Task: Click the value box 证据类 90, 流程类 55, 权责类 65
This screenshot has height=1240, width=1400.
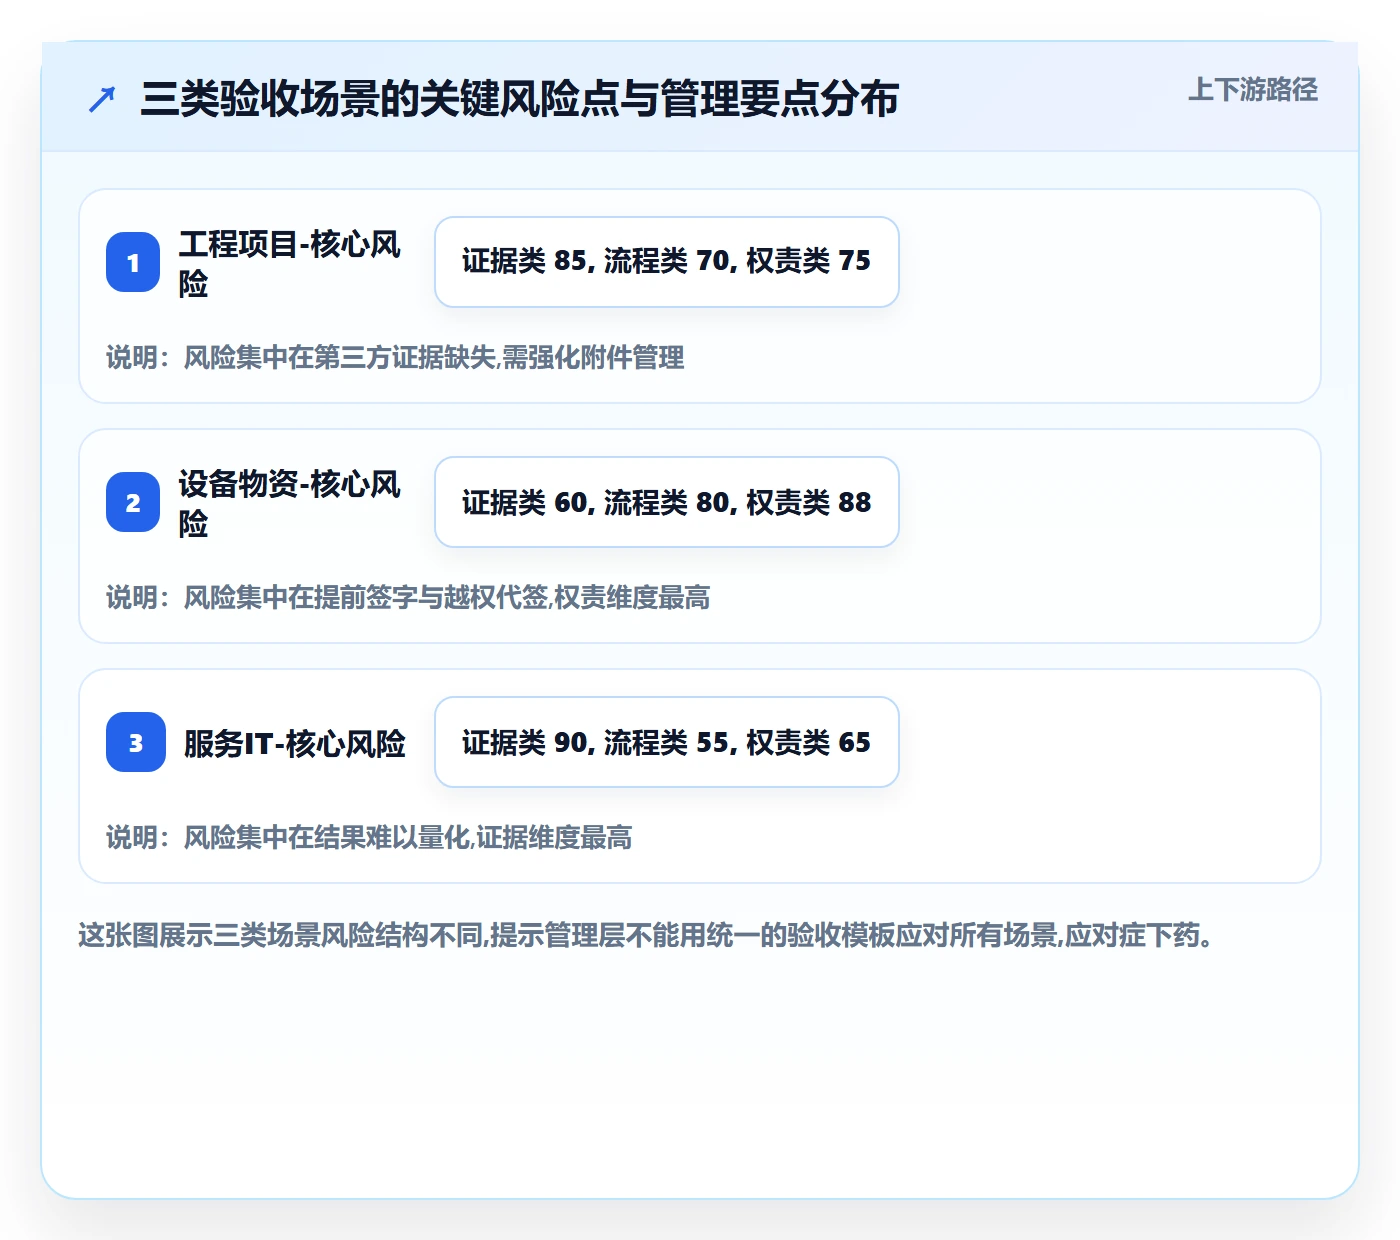Action: 667,742
